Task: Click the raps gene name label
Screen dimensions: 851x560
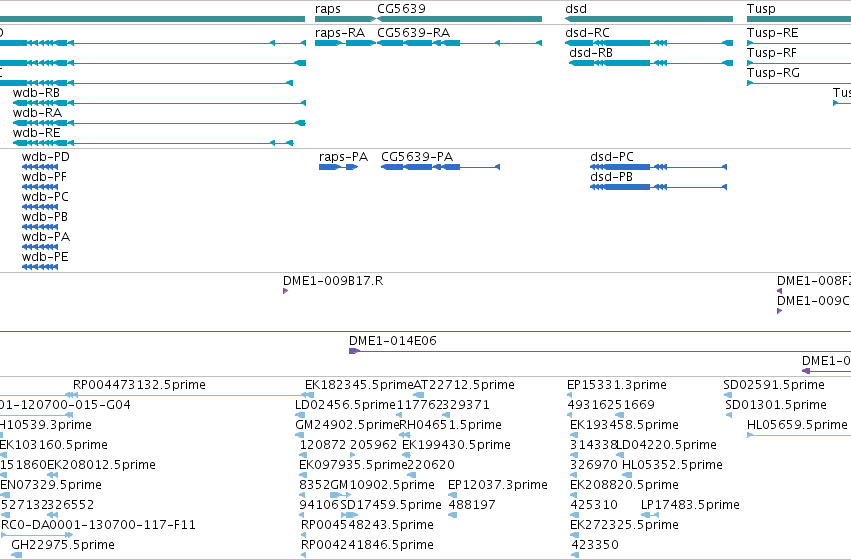Action: tap(328, 9)
